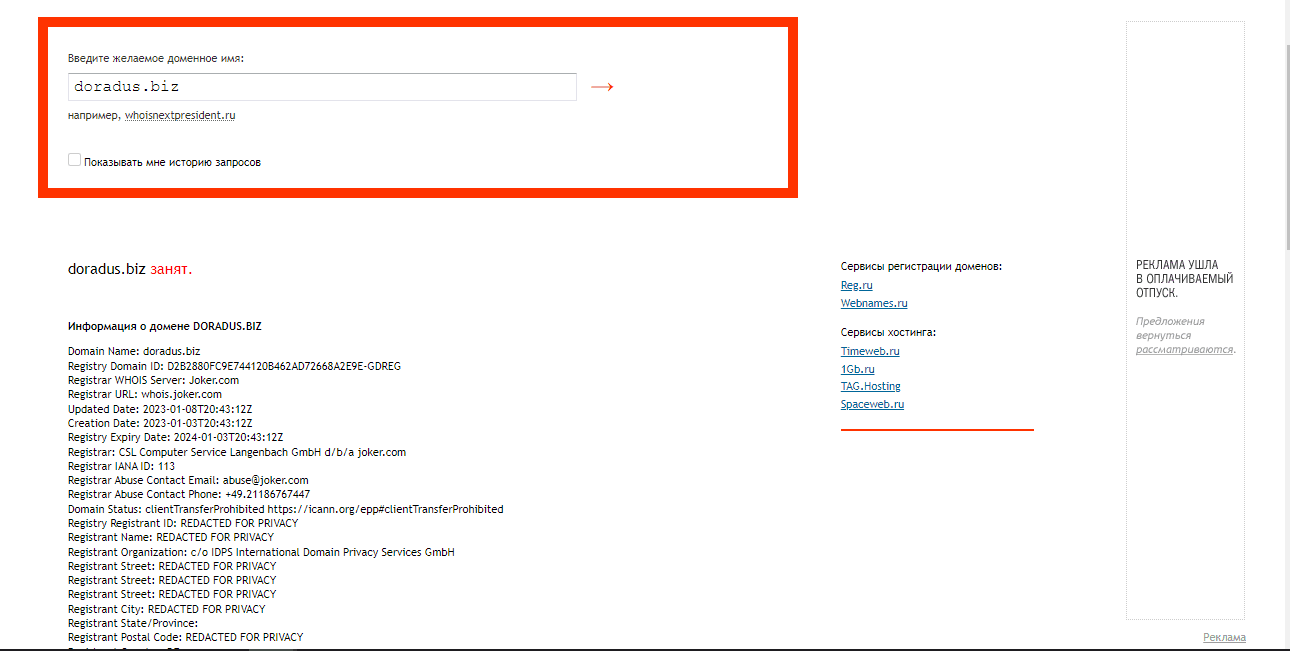Focus the domain name input field
1290x651 pixels.
322,87
